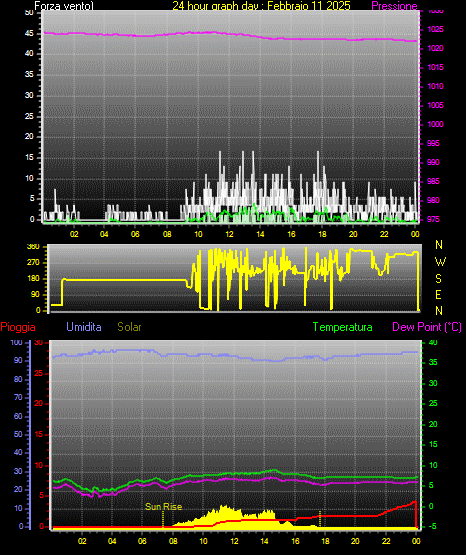The height and width of the screenshot is (555, 466).
Task: Click the '90' humidity axis value
Action: click(18, 360)
